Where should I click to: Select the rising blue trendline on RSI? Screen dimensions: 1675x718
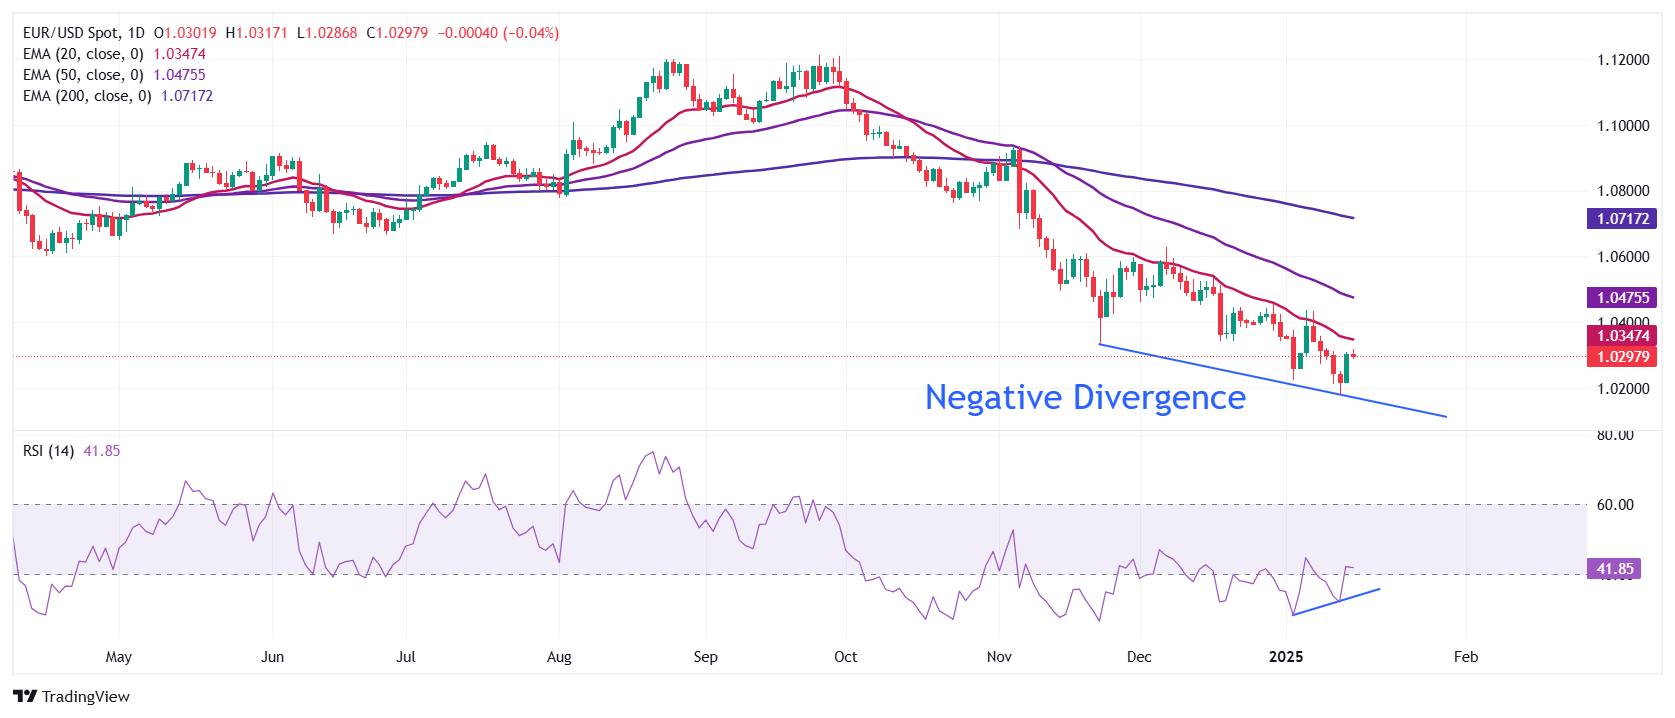point(1336,602)
